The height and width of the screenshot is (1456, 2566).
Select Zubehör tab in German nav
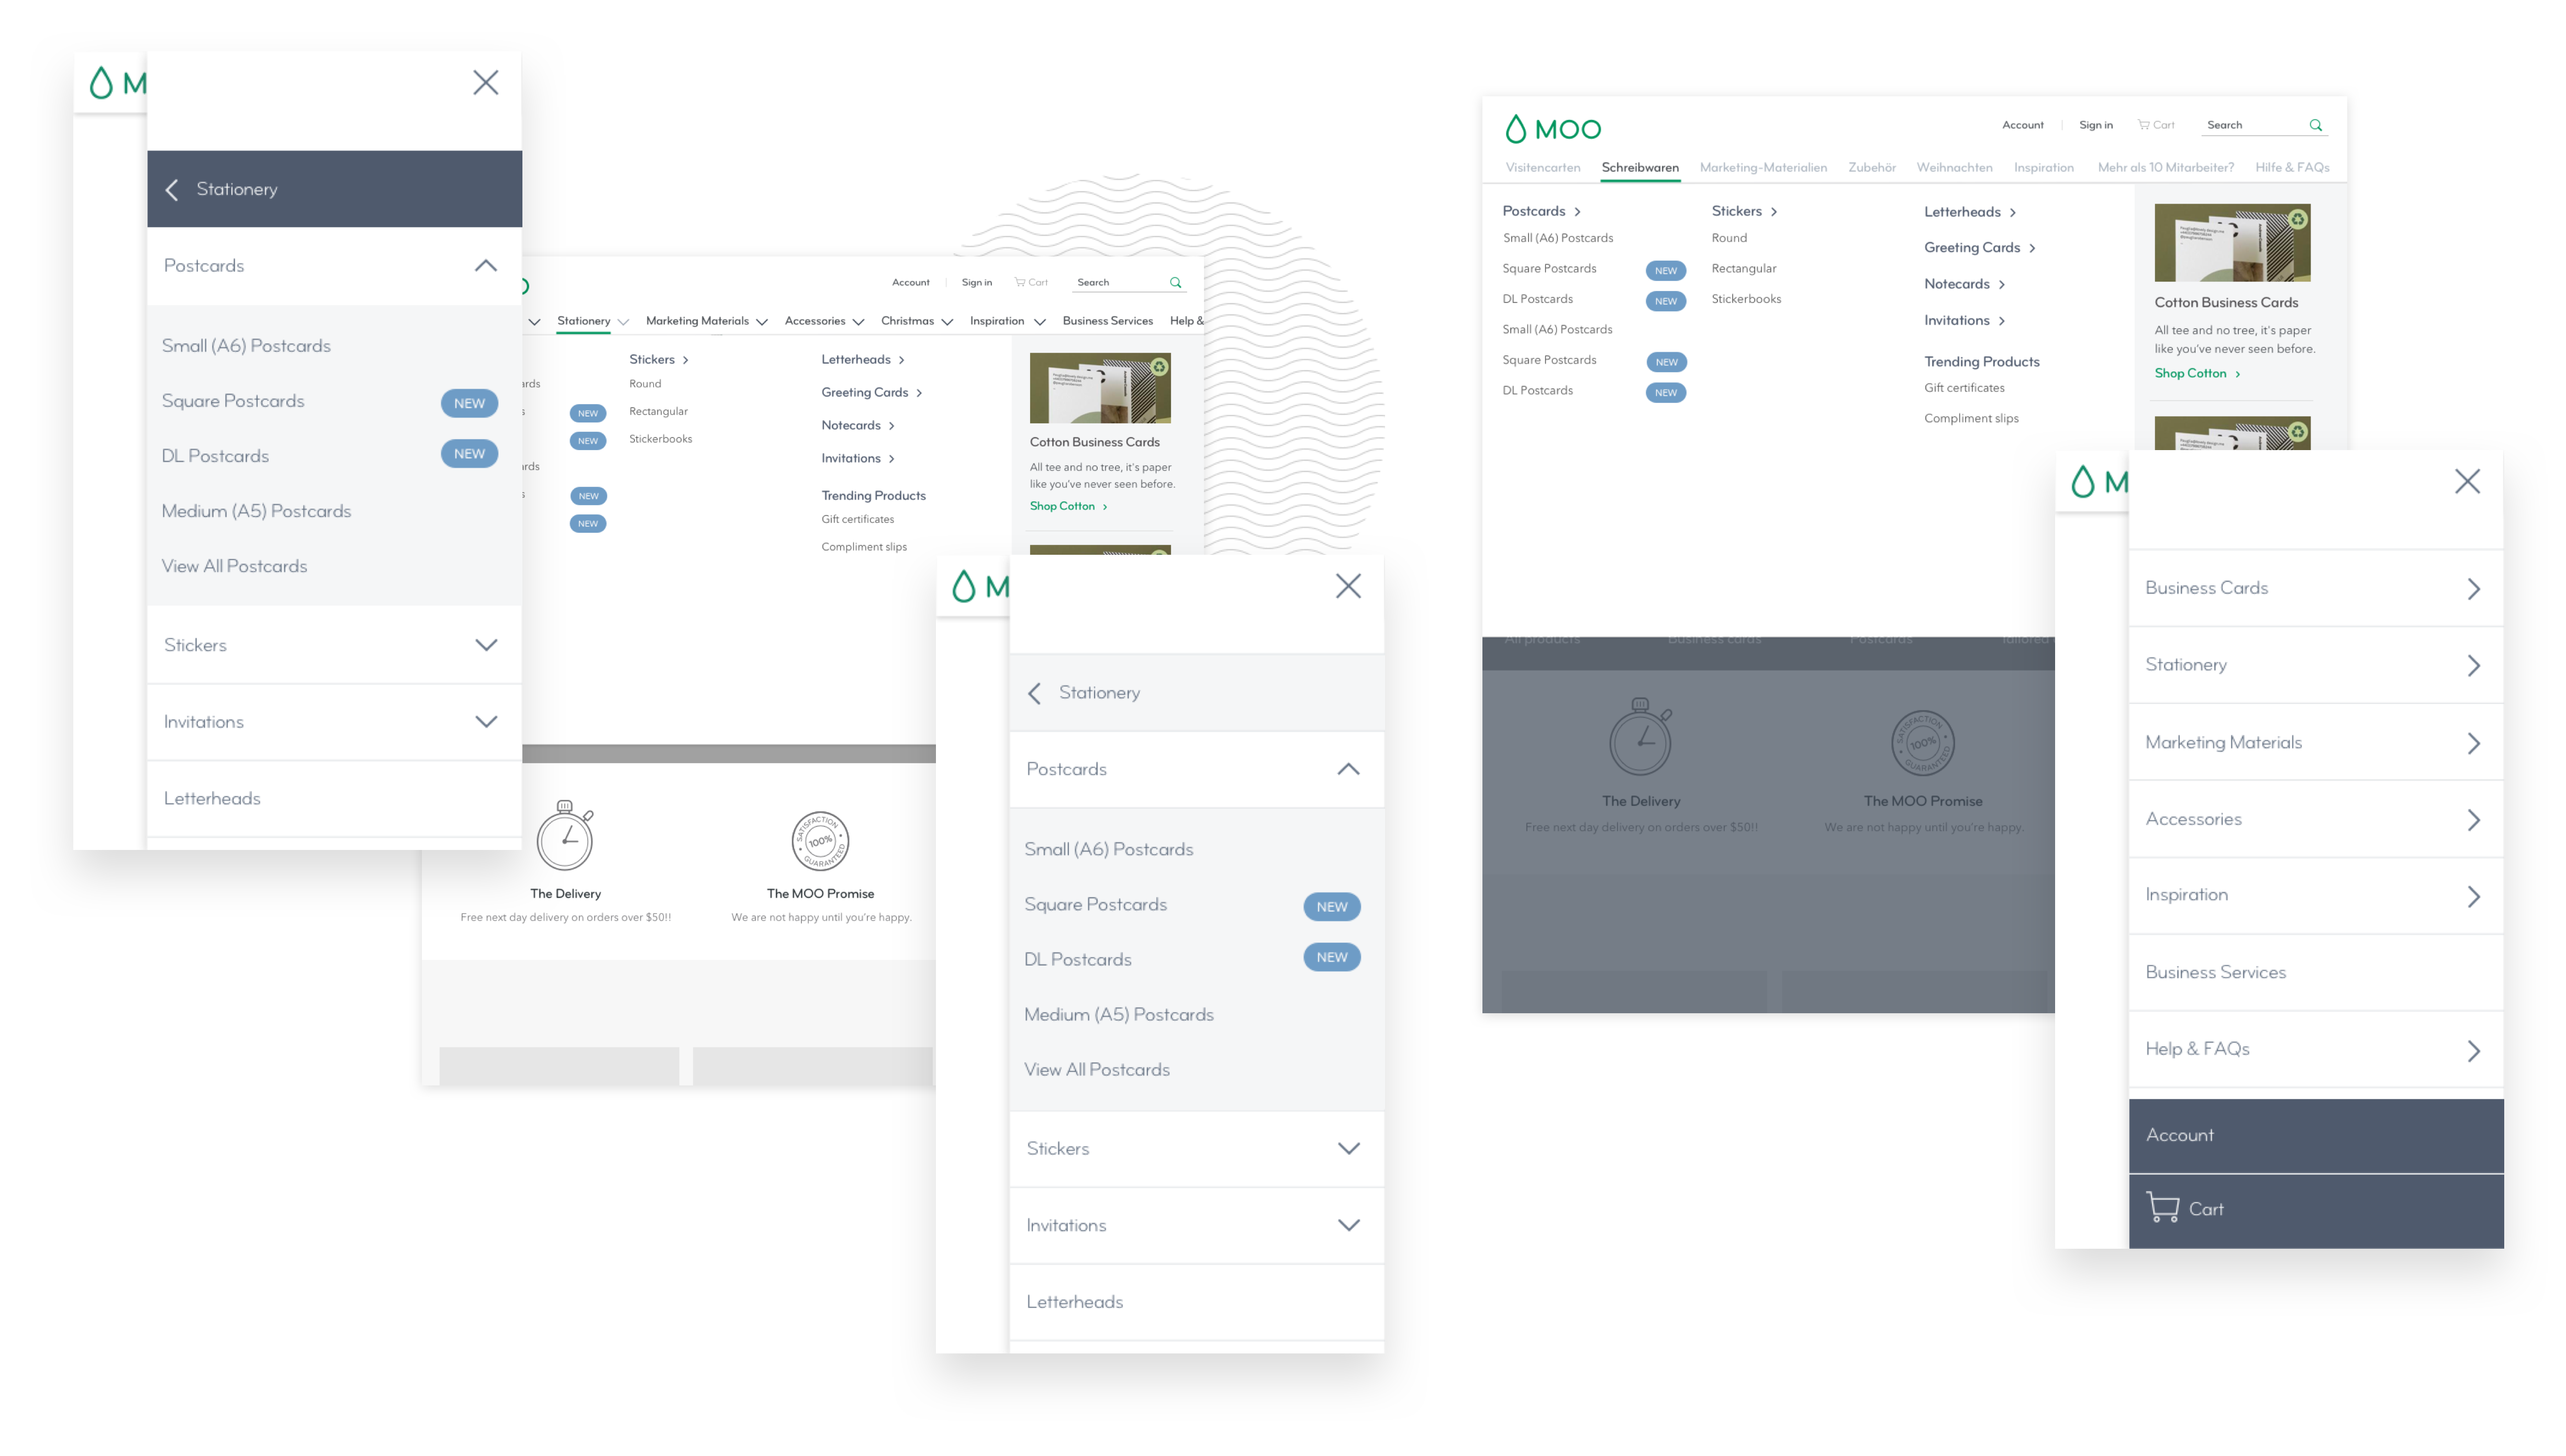point(1871,168)
